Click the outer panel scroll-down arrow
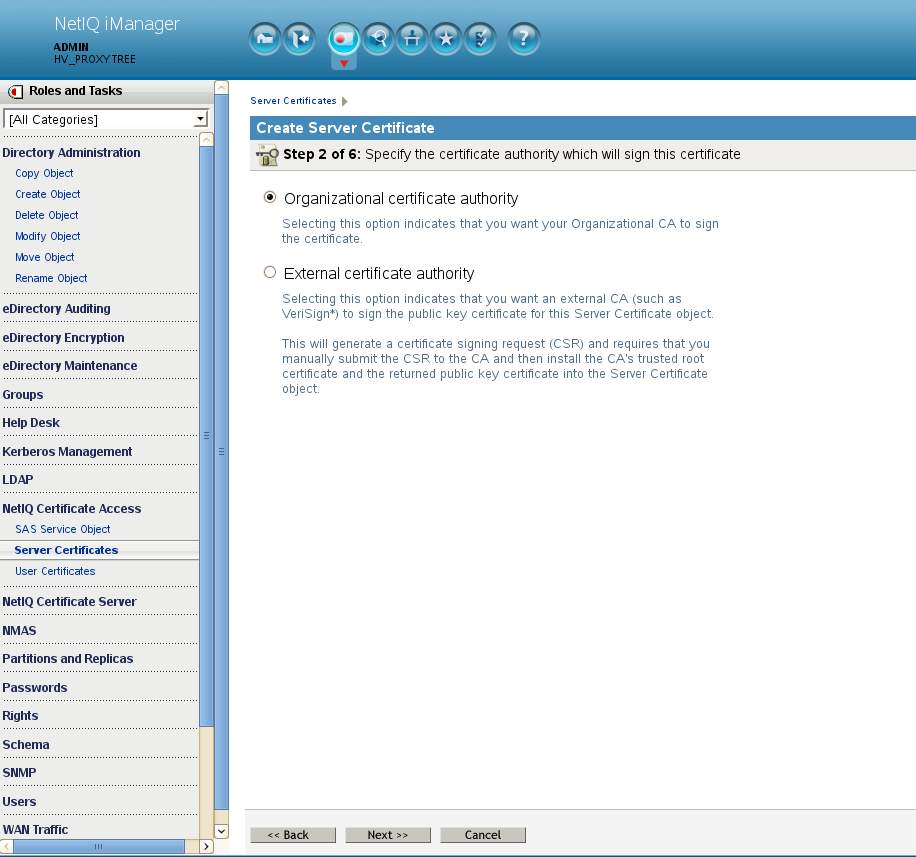Image resolution: width=916 pixels, height=857 pixels. [x=221, y=831]
